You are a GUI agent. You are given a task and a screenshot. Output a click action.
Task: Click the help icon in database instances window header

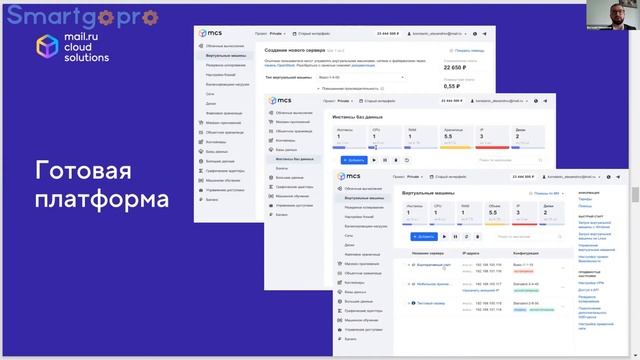(x=536, y=101)
